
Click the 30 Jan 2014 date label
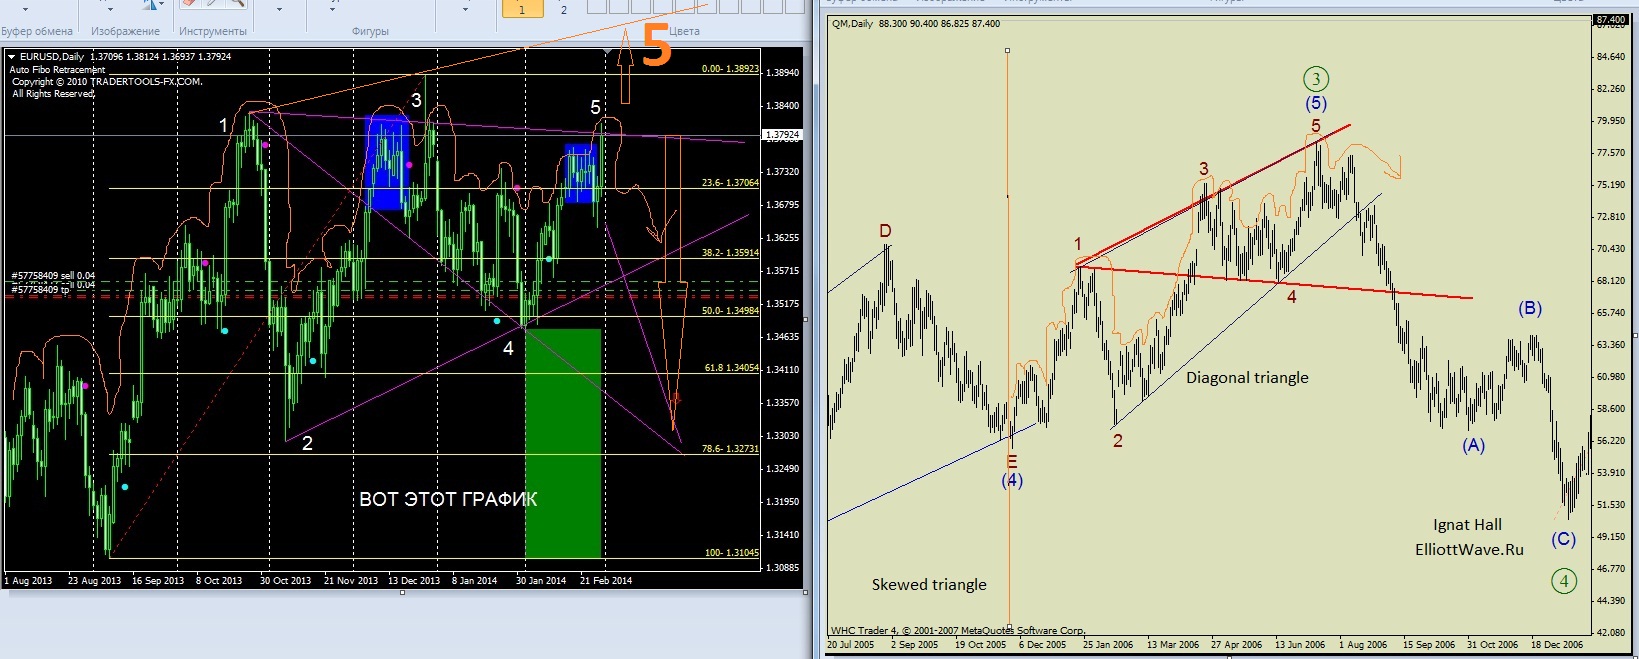(541, 580)
